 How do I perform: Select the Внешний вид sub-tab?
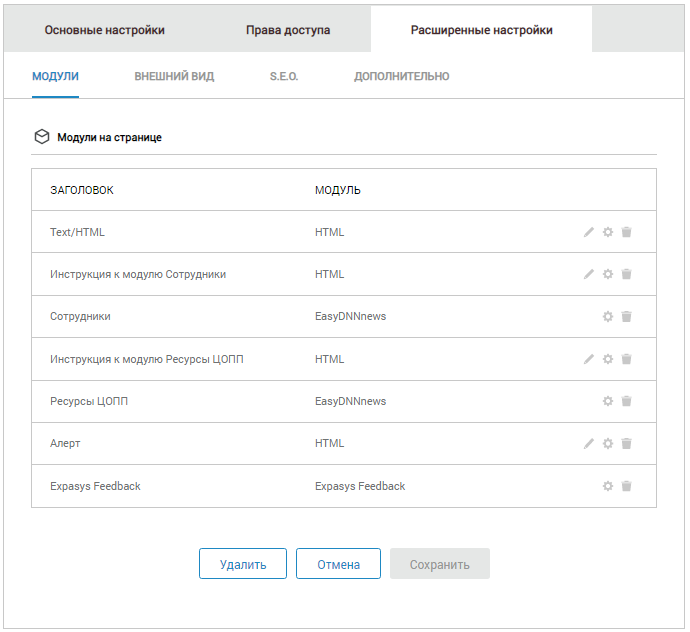[x=174, y=76]
